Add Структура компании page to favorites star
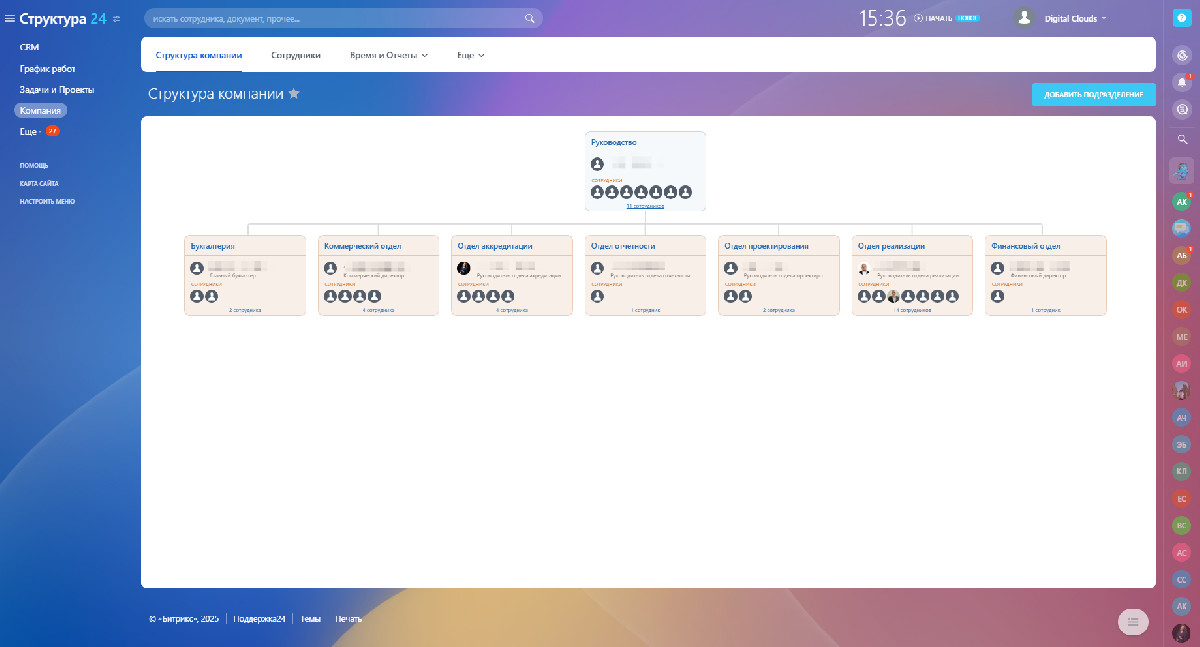 click(294, 93)
